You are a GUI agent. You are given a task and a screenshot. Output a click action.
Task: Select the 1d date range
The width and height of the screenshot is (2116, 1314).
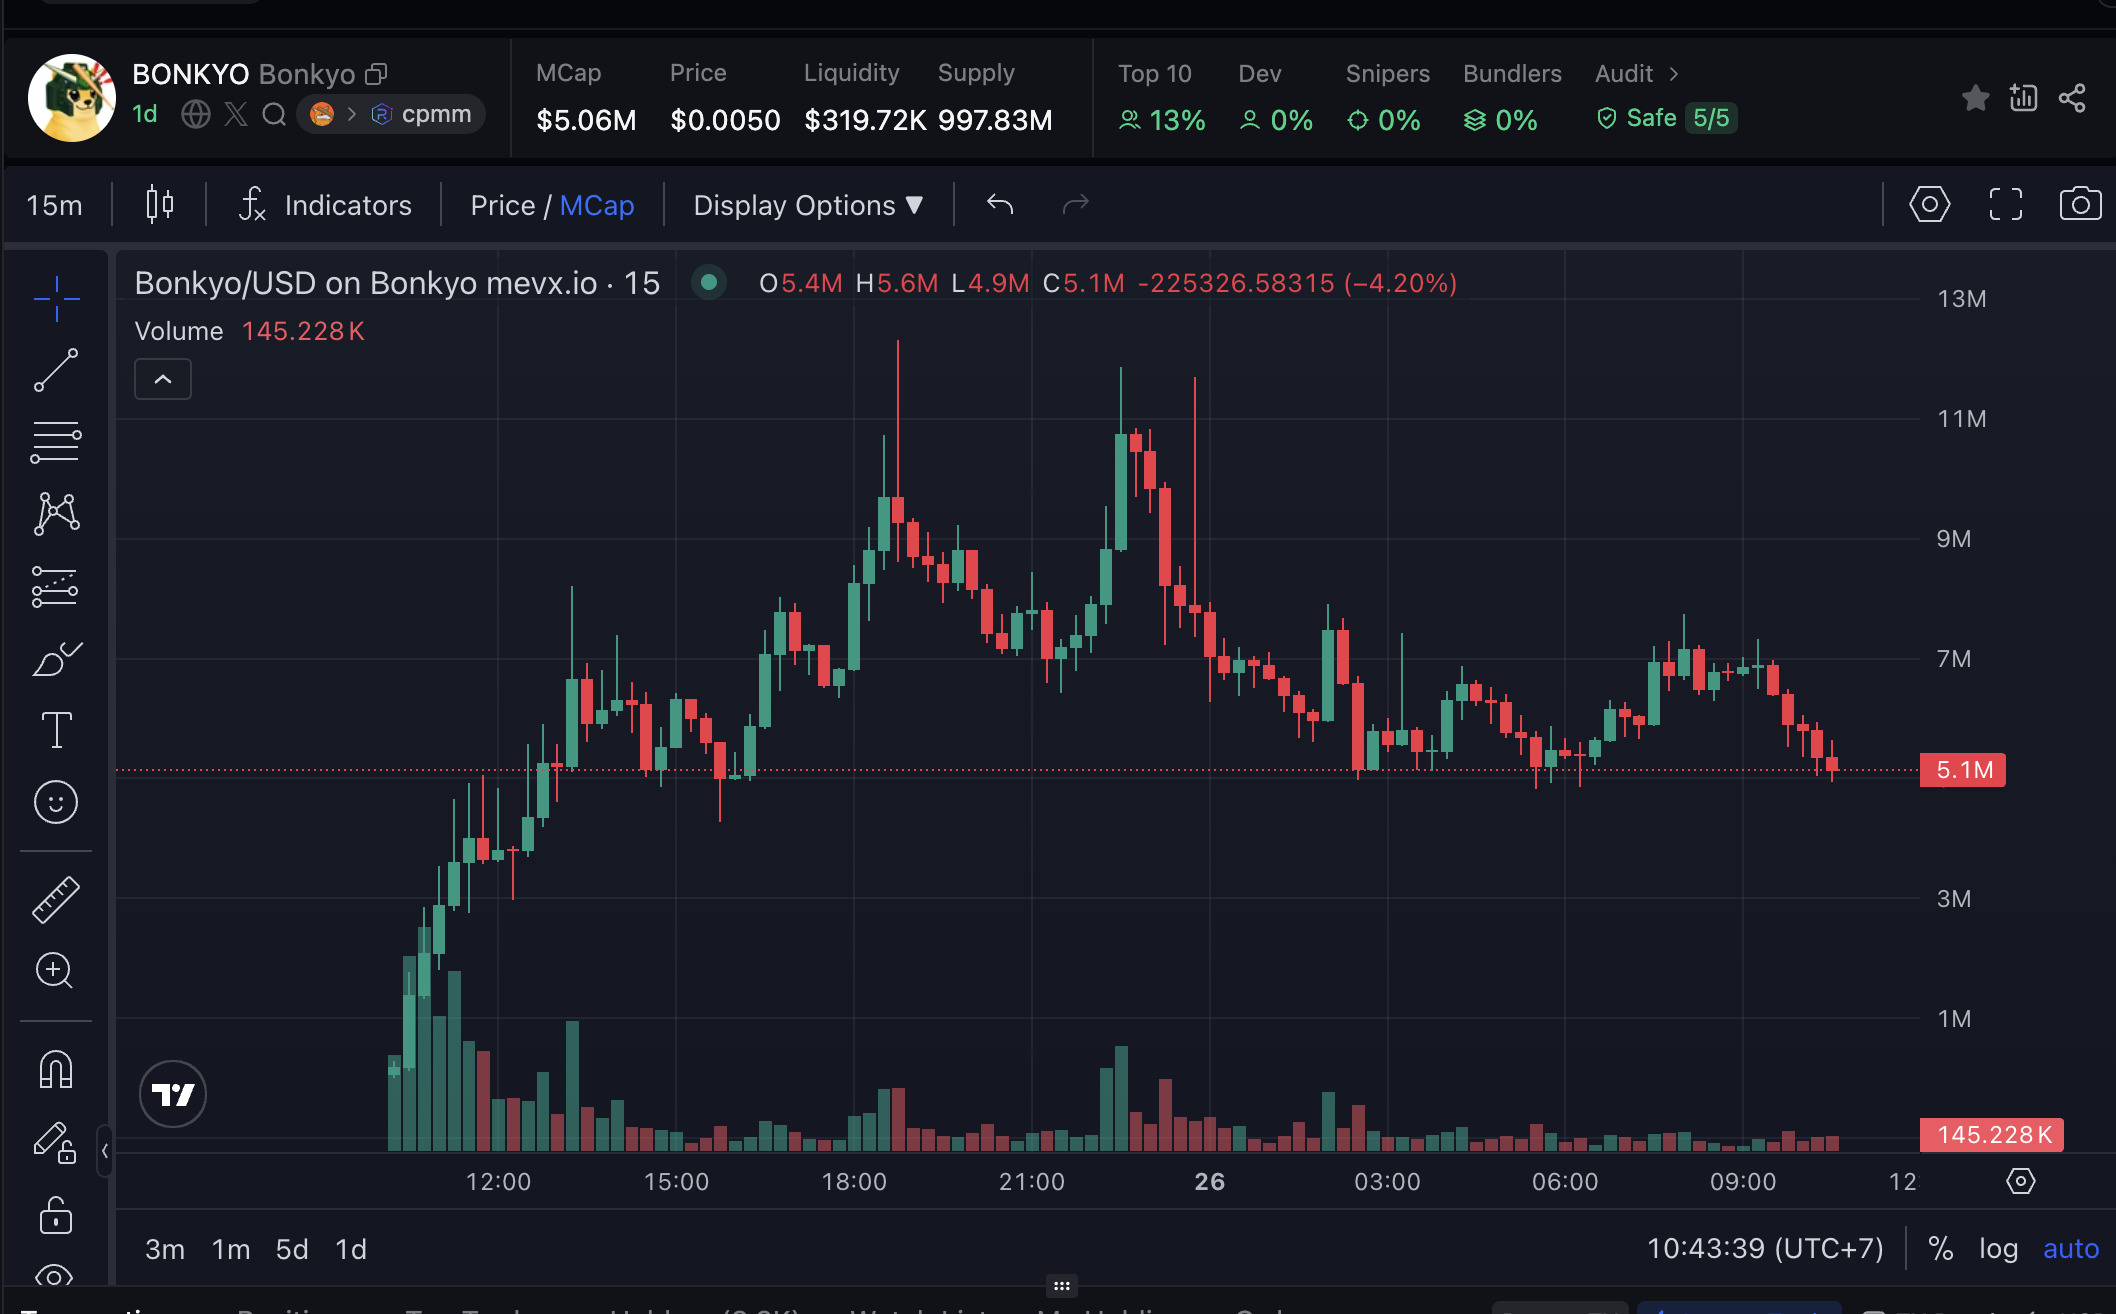(351, 1249)
